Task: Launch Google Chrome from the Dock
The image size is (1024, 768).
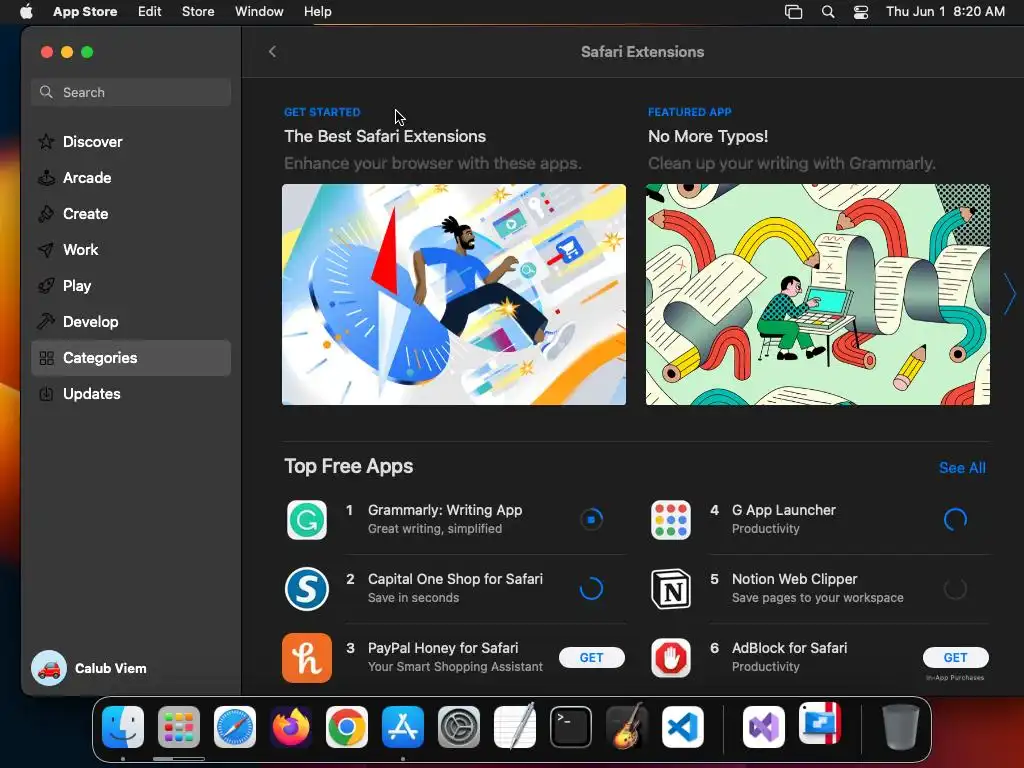Action: coord(347,727)
